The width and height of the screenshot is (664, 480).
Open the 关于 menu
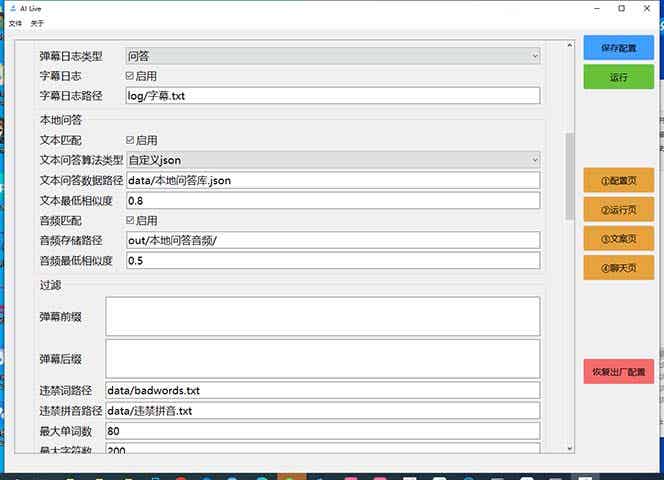(x=37, y=23)
